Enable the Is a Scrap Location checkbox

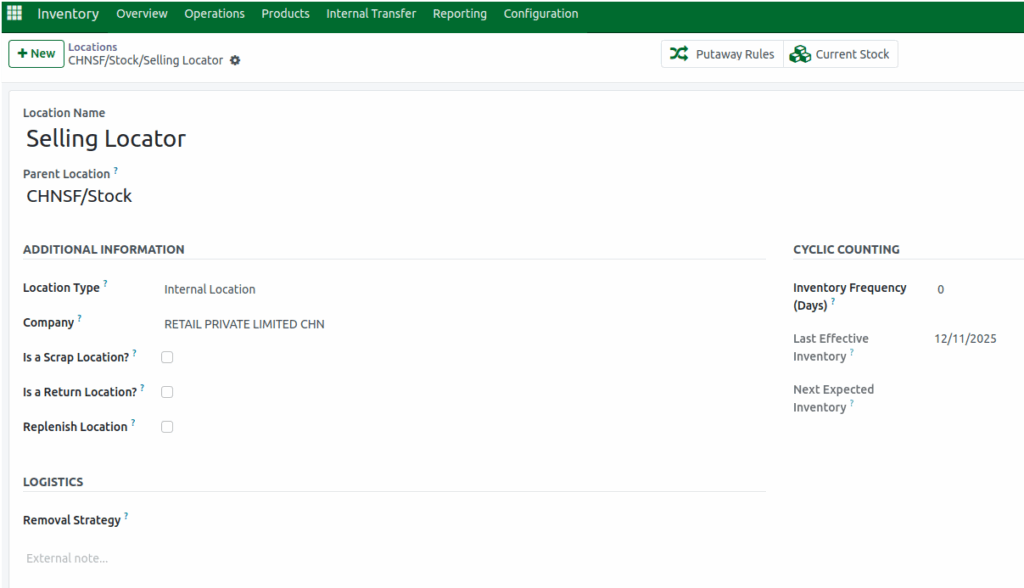166,356
